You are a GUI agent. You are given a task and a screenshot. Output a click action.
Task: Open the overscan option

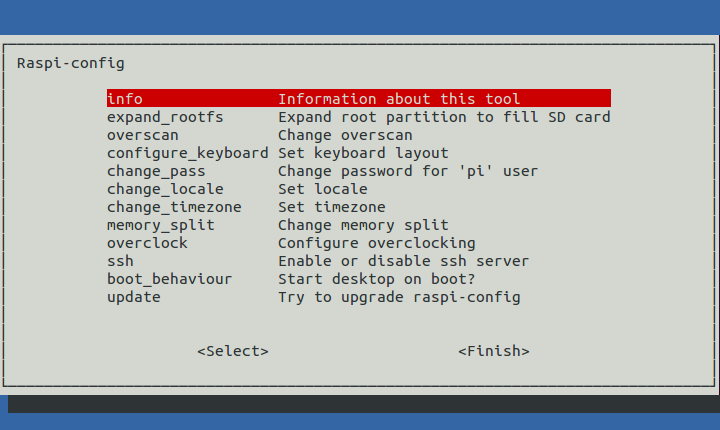click(359, 135)
